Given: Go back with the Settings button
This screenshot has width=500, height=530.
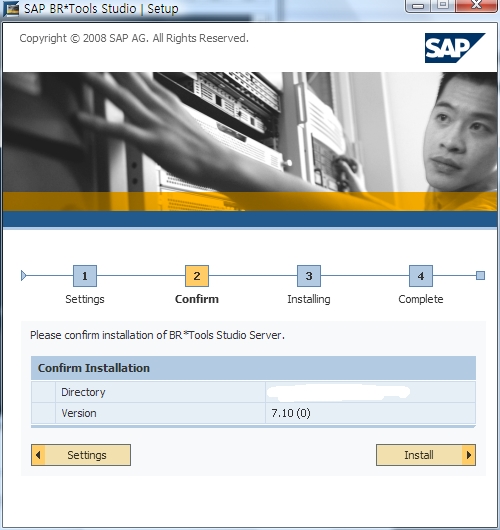Looking at the screenshot, I should (81, 455).
